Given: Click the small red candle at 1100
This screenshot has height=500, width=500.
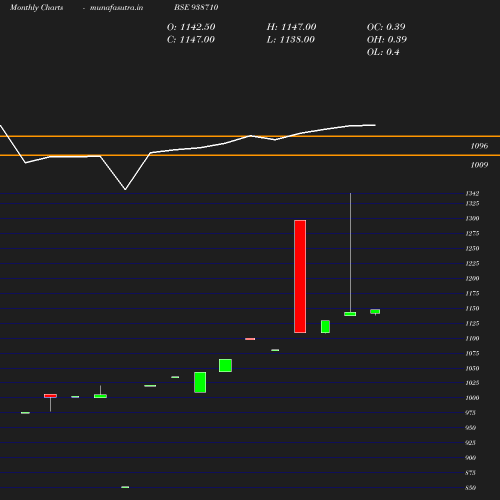Looking at the screenshot, I should [x=250, y=339].
